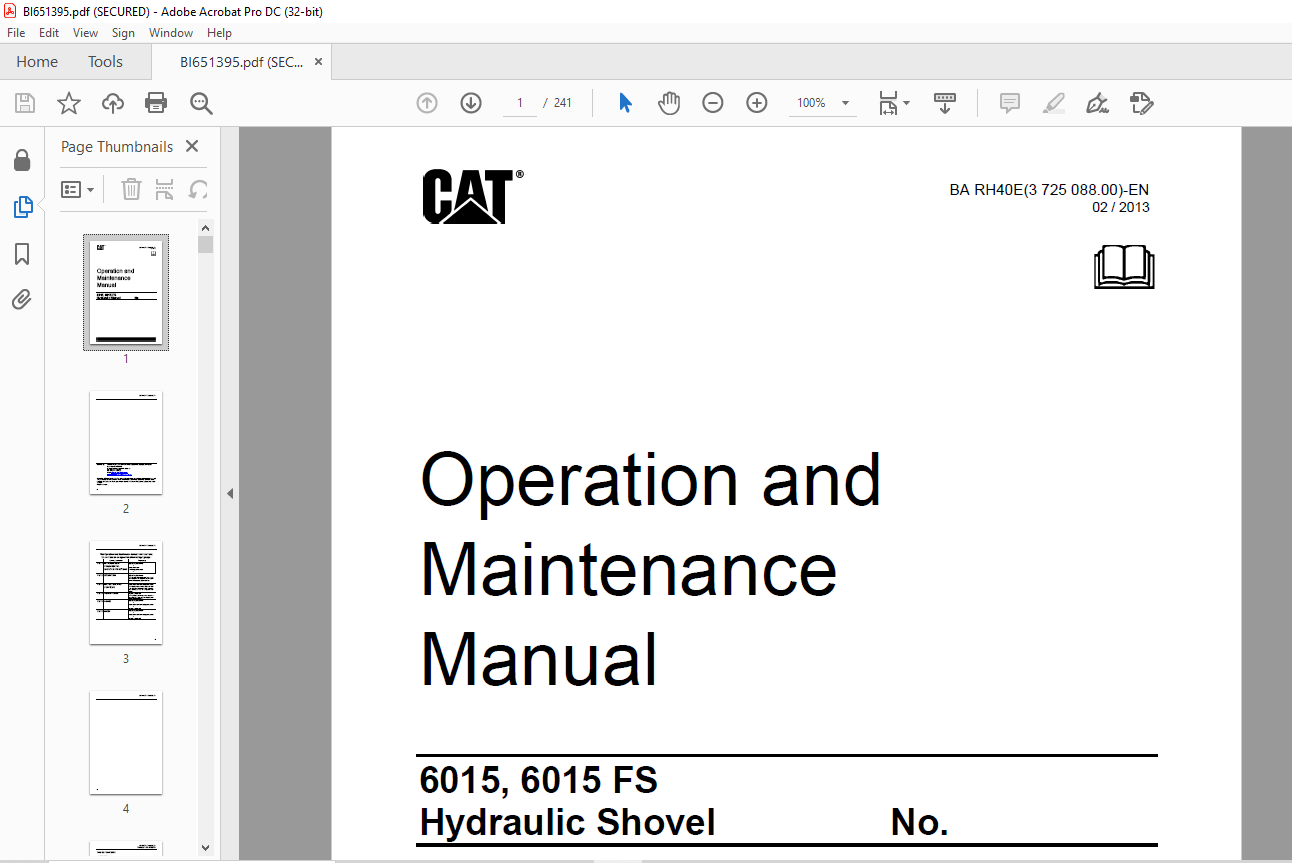
Task: Click the 'Operation and' title text
Action: pyautogui.click(x=651, y=480)
